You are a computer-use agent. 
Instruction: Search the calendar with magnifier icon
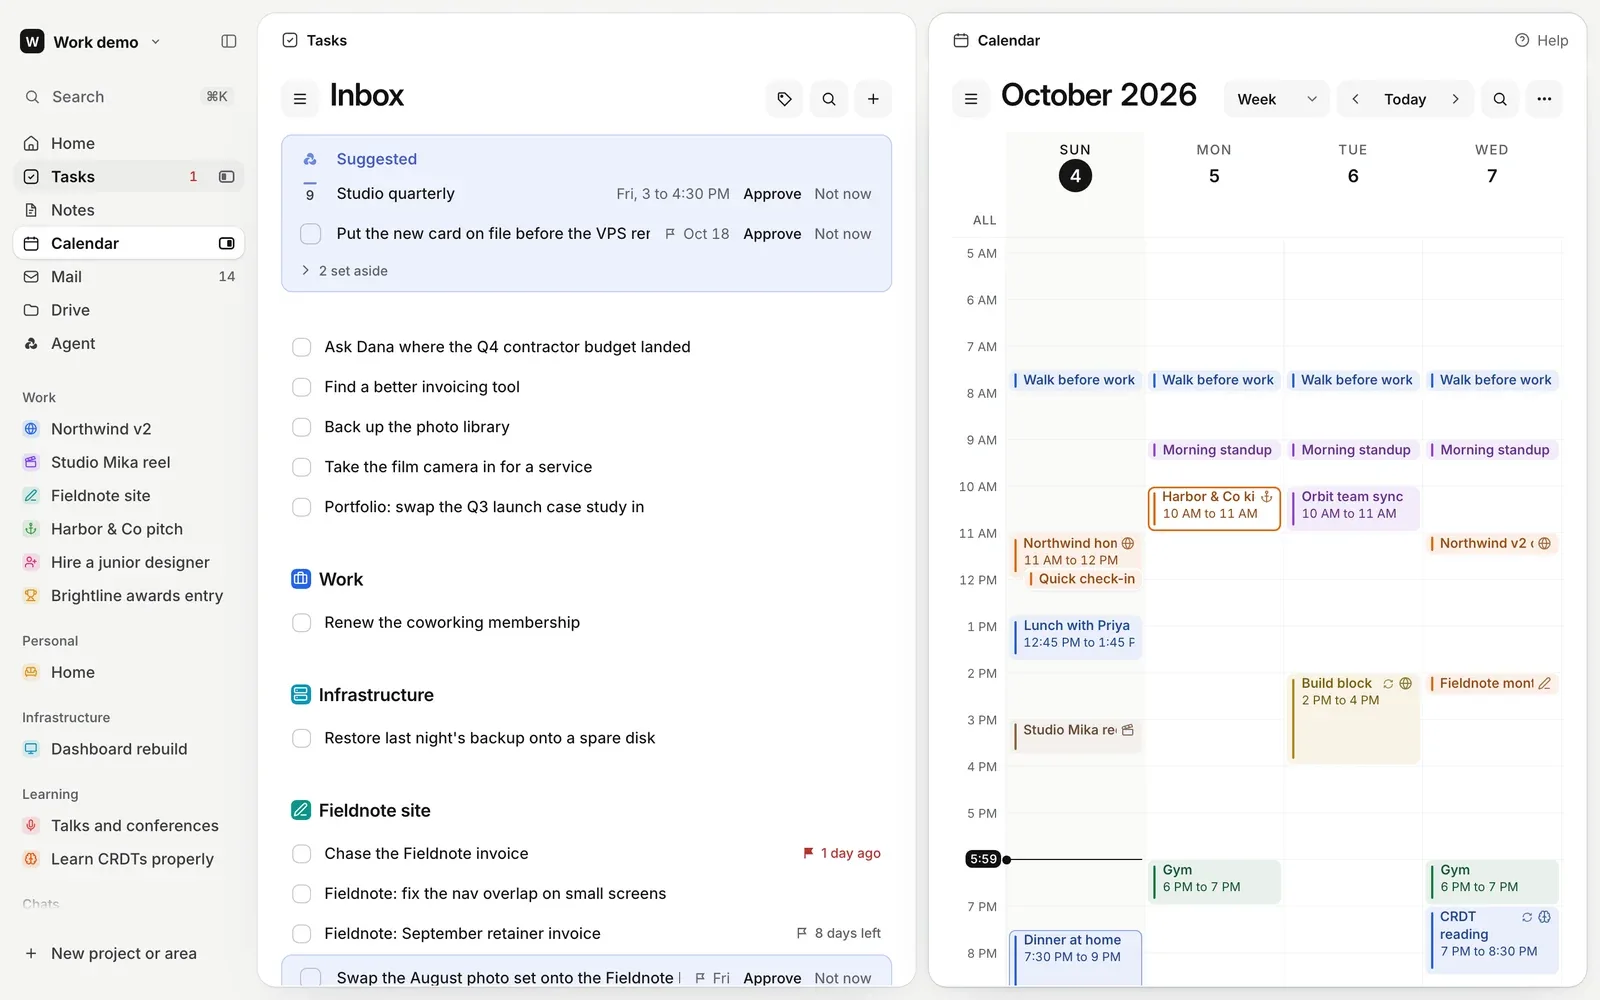(x=1500, y=99)
